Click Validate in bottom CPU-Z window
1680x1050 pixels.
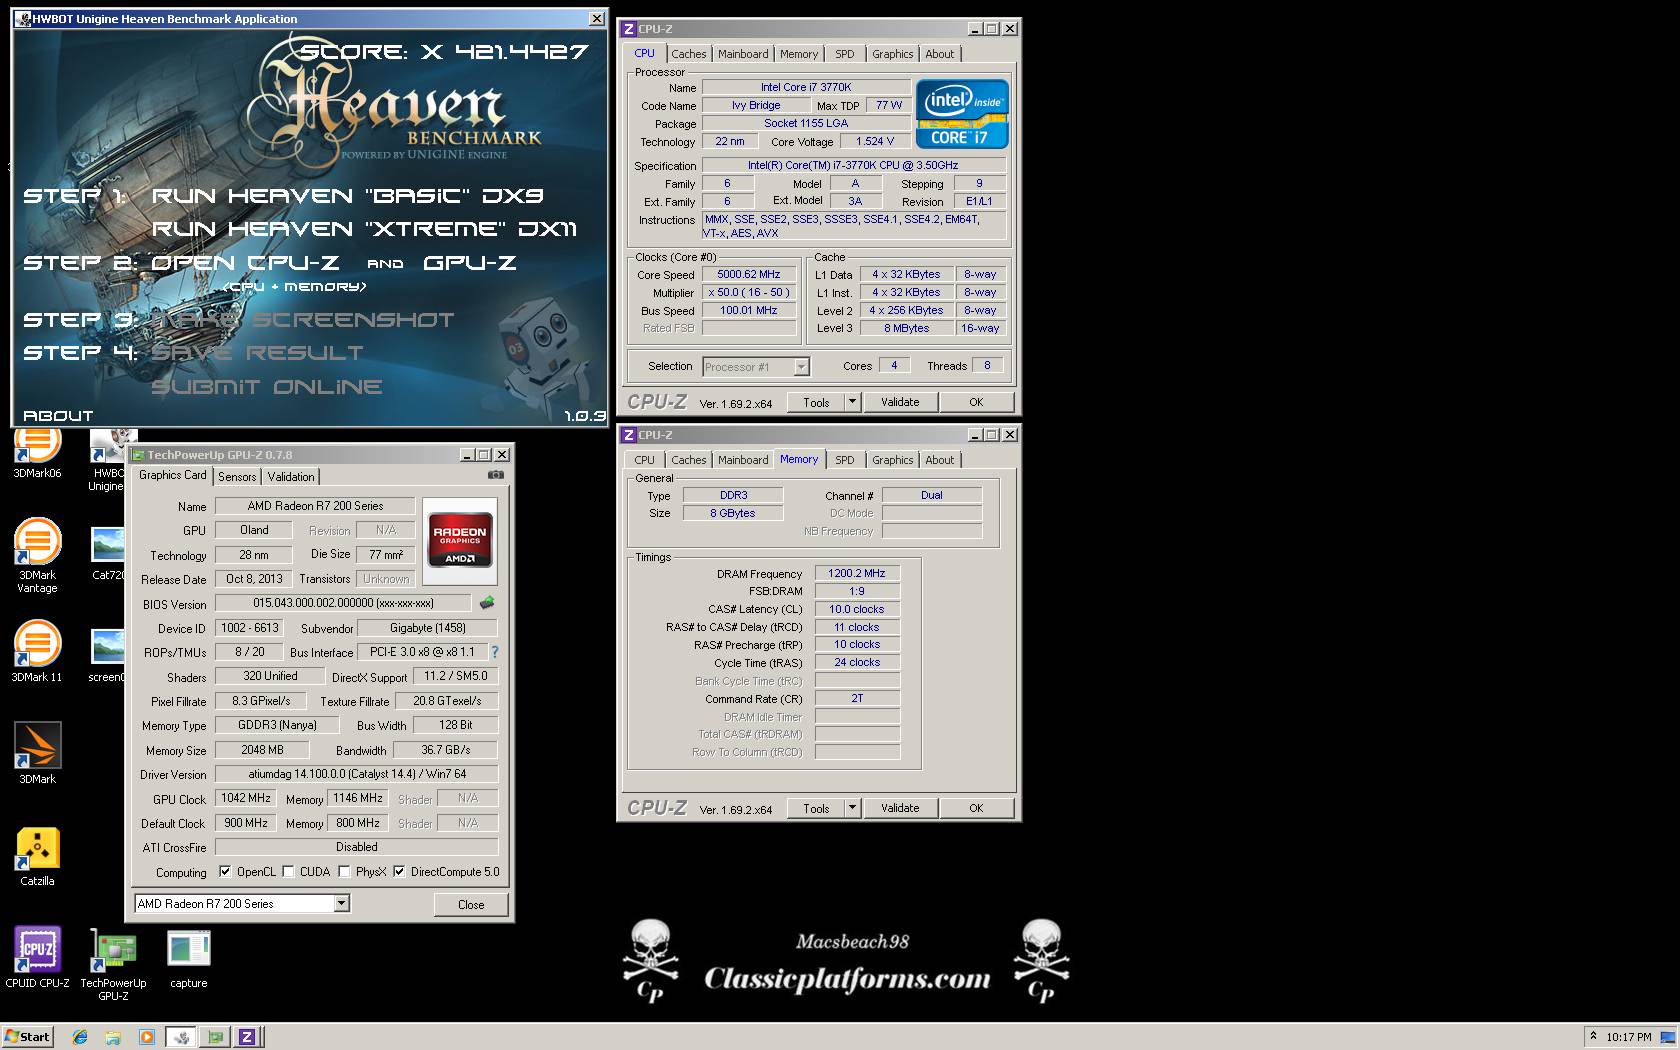tap(900, 808)
